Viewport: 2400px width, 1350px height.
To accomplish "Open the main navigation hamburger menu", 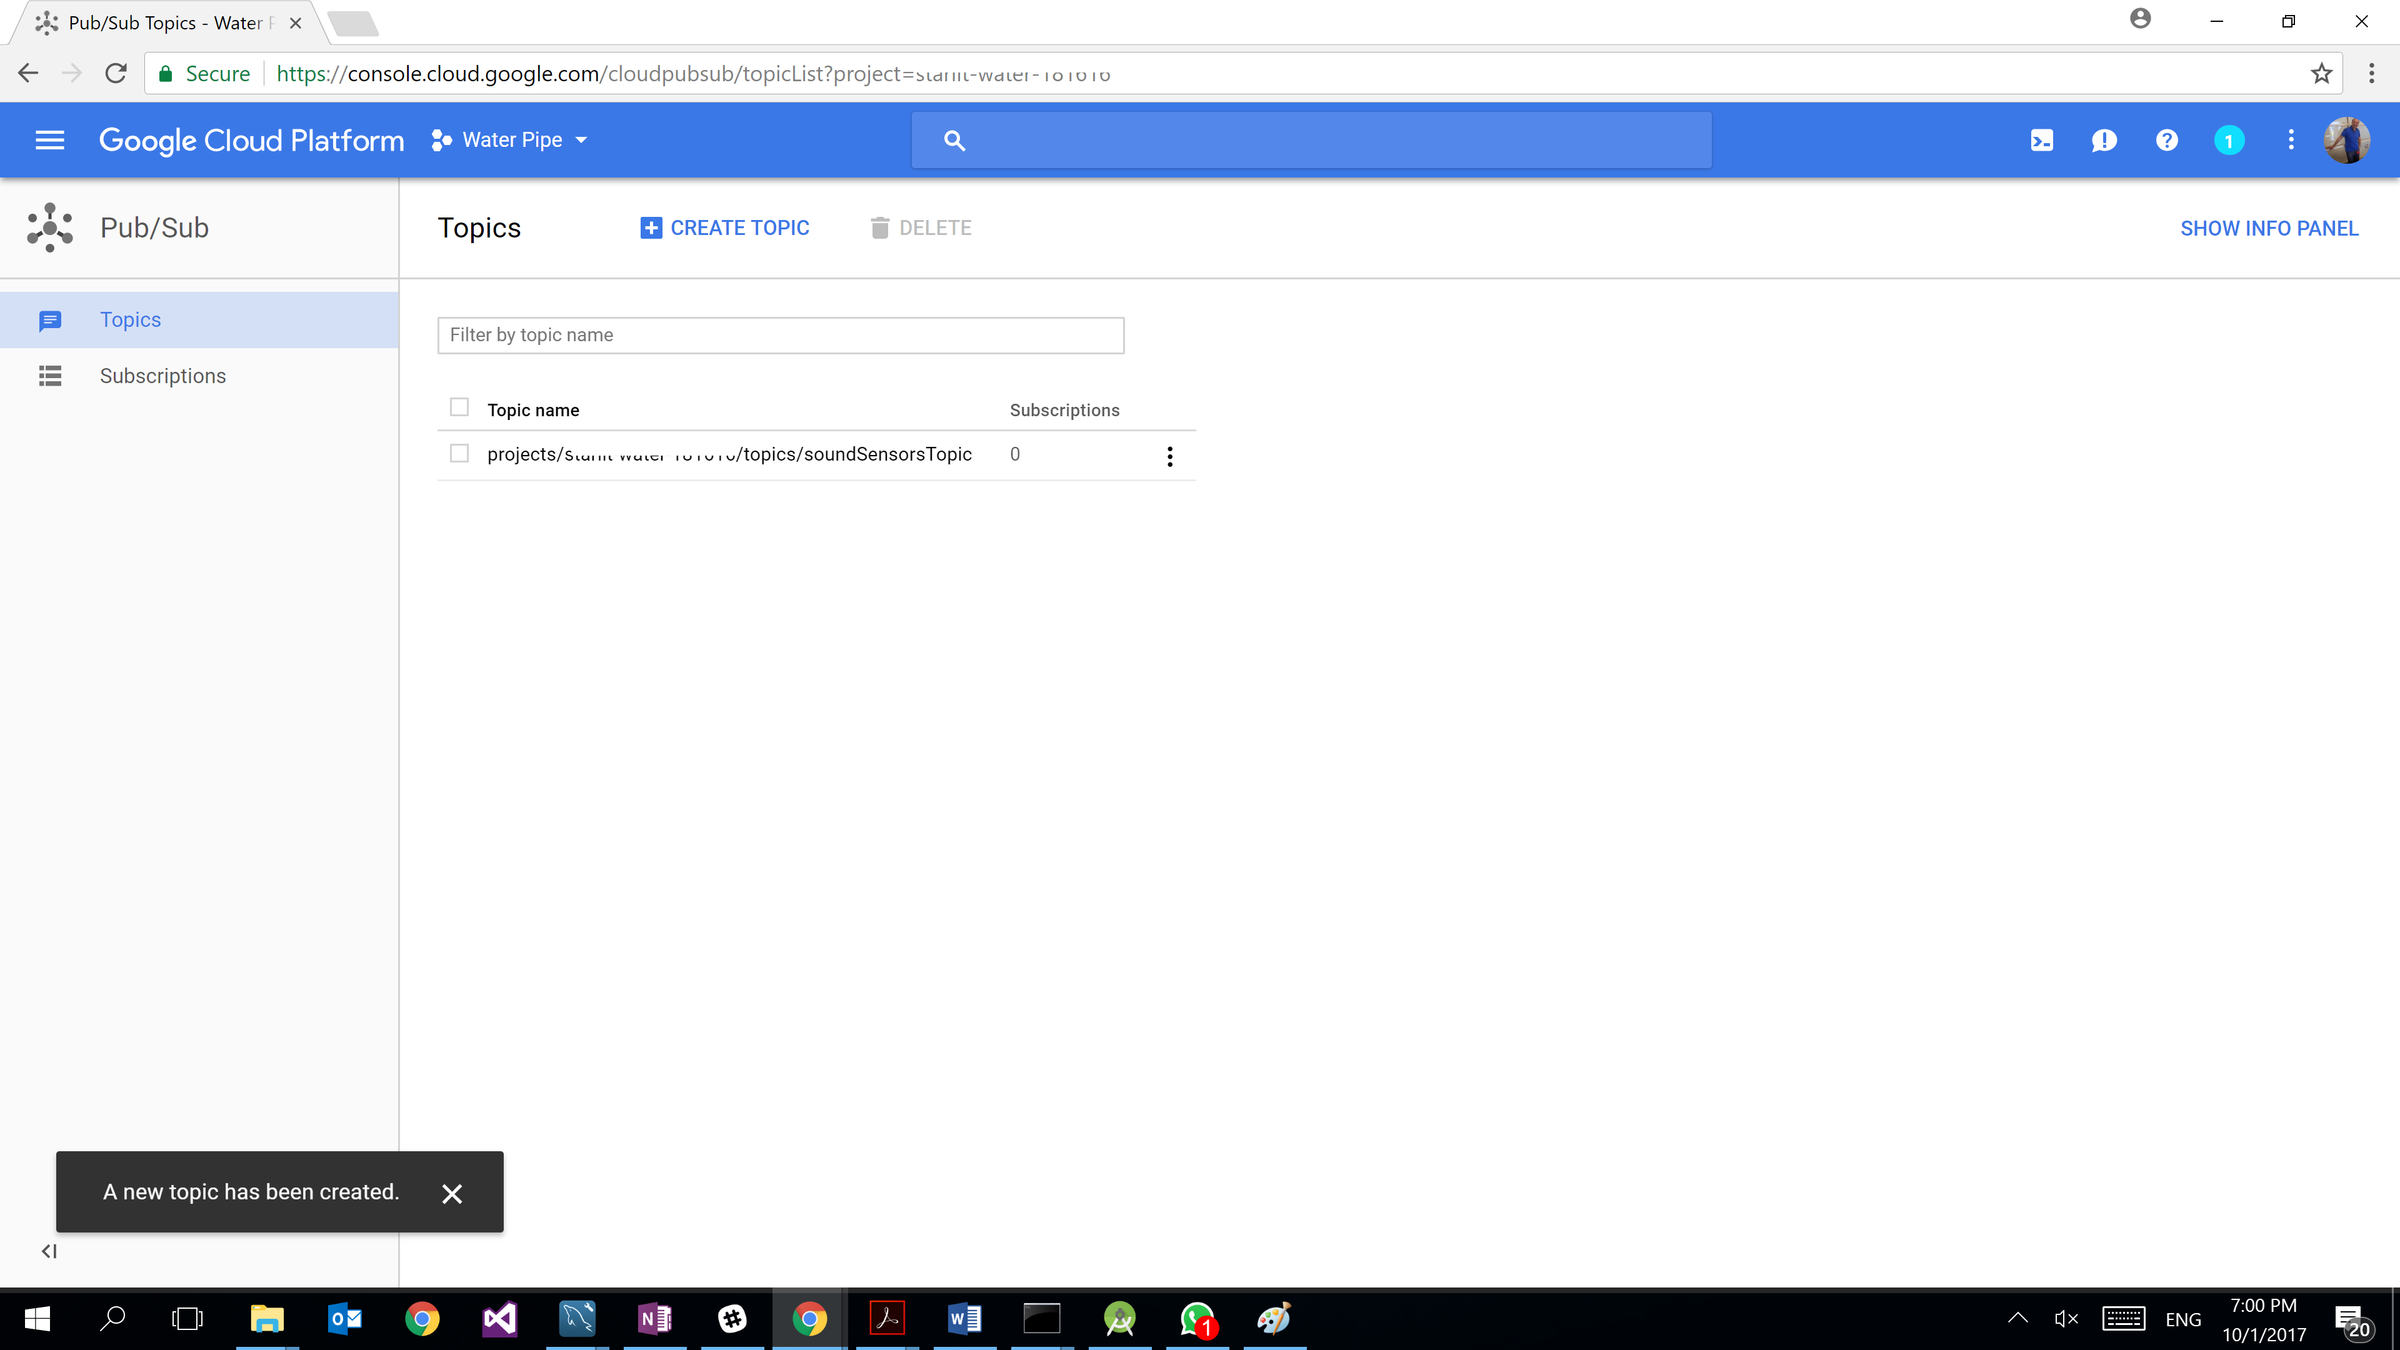I will pos(50,140).
